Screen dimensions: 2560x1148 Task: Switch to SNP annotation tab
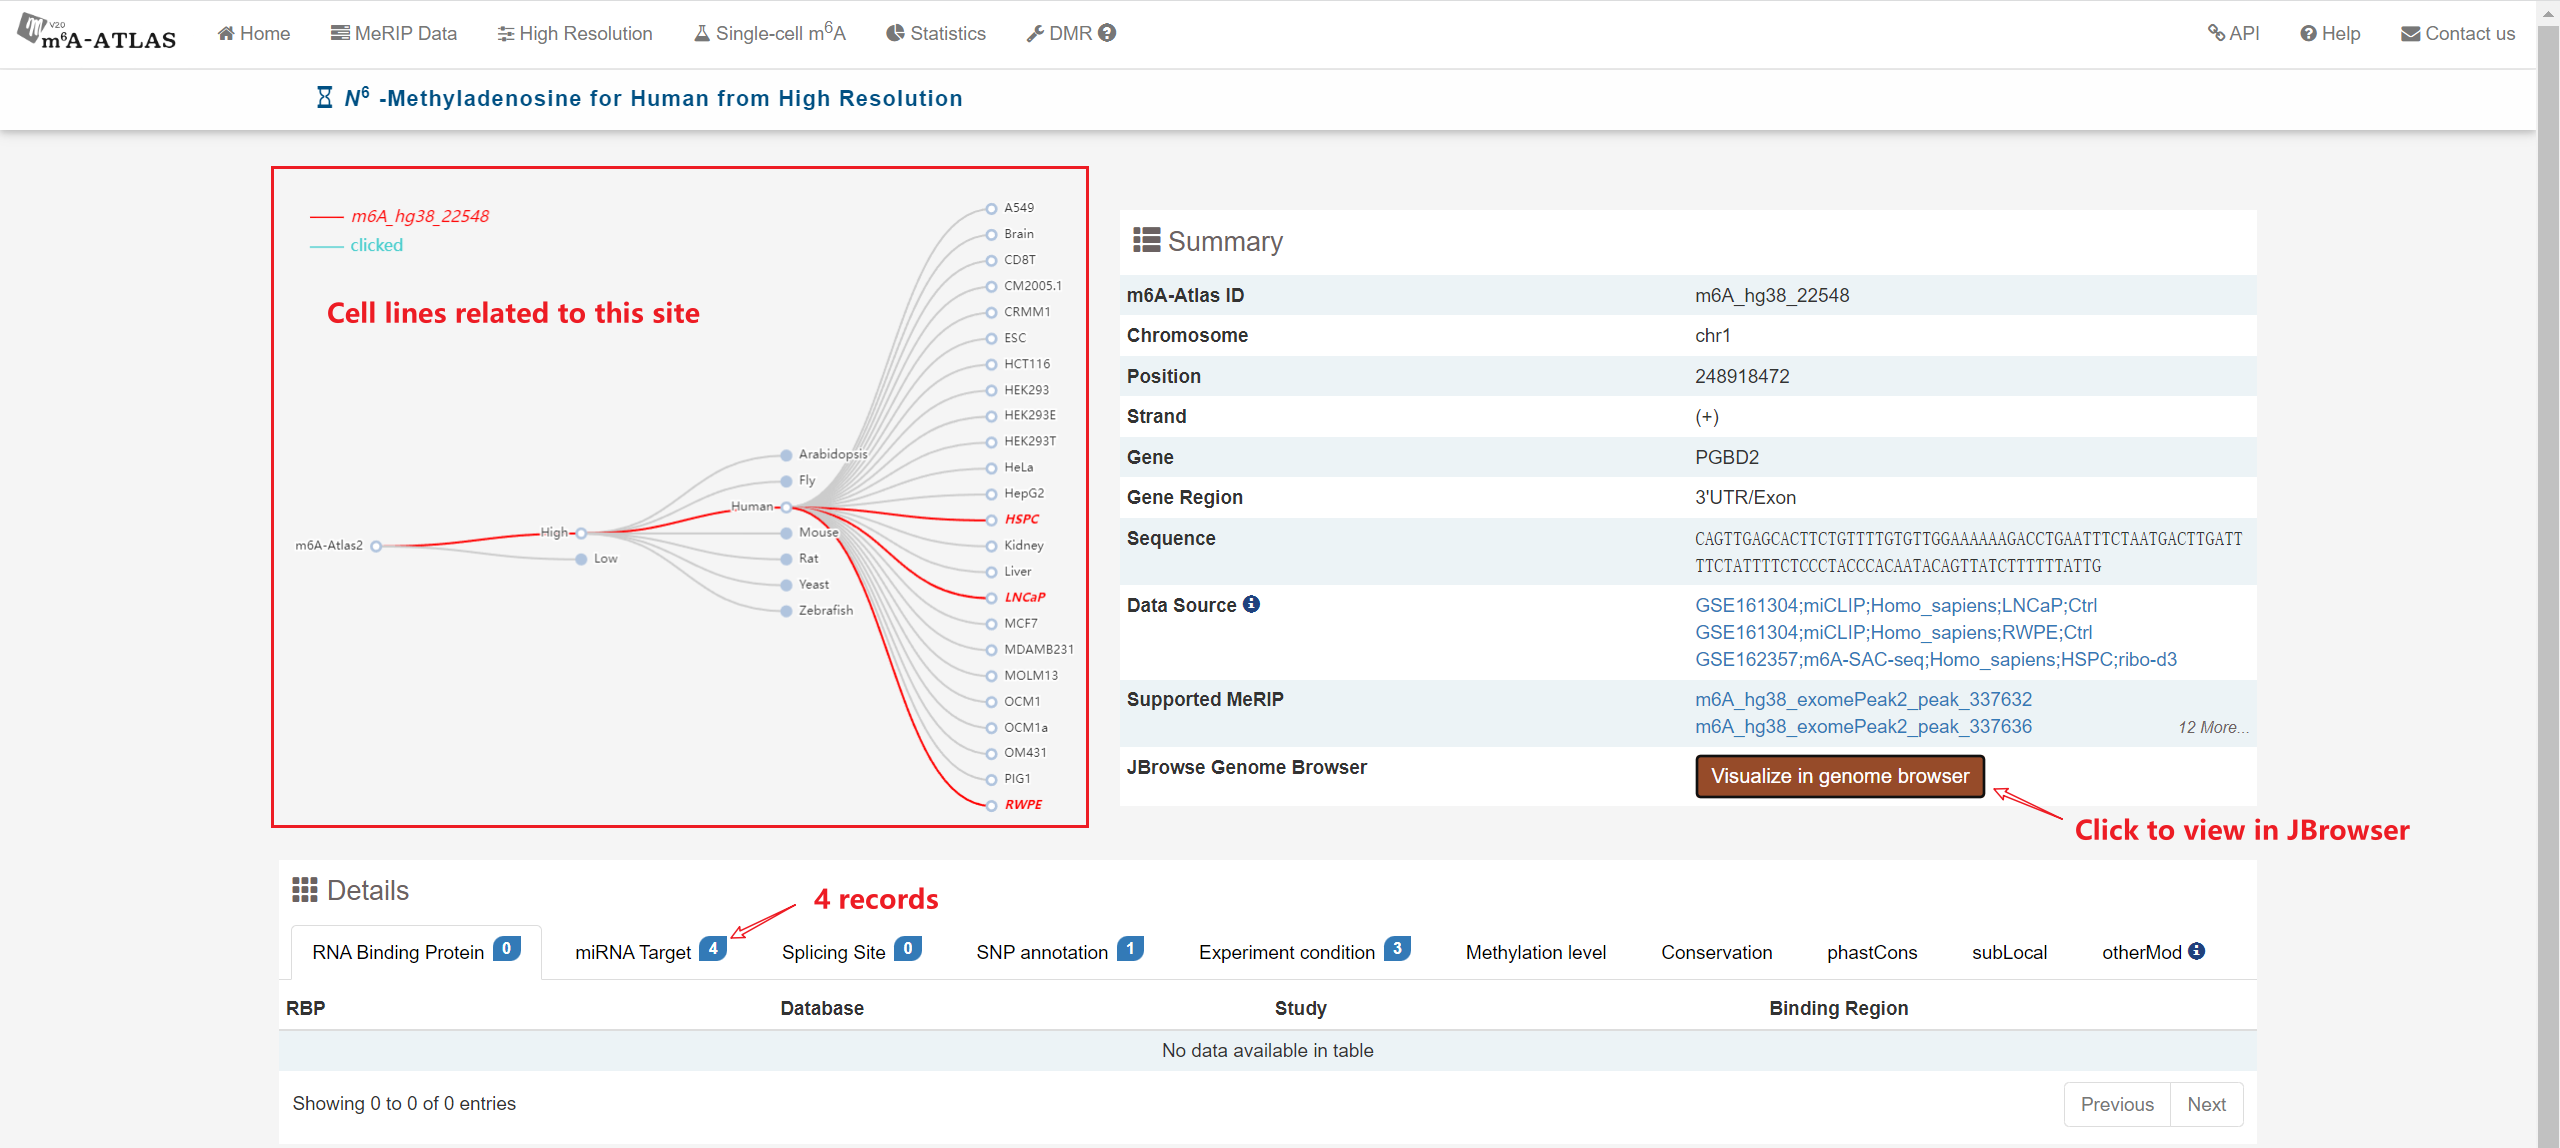(1059, 951)
